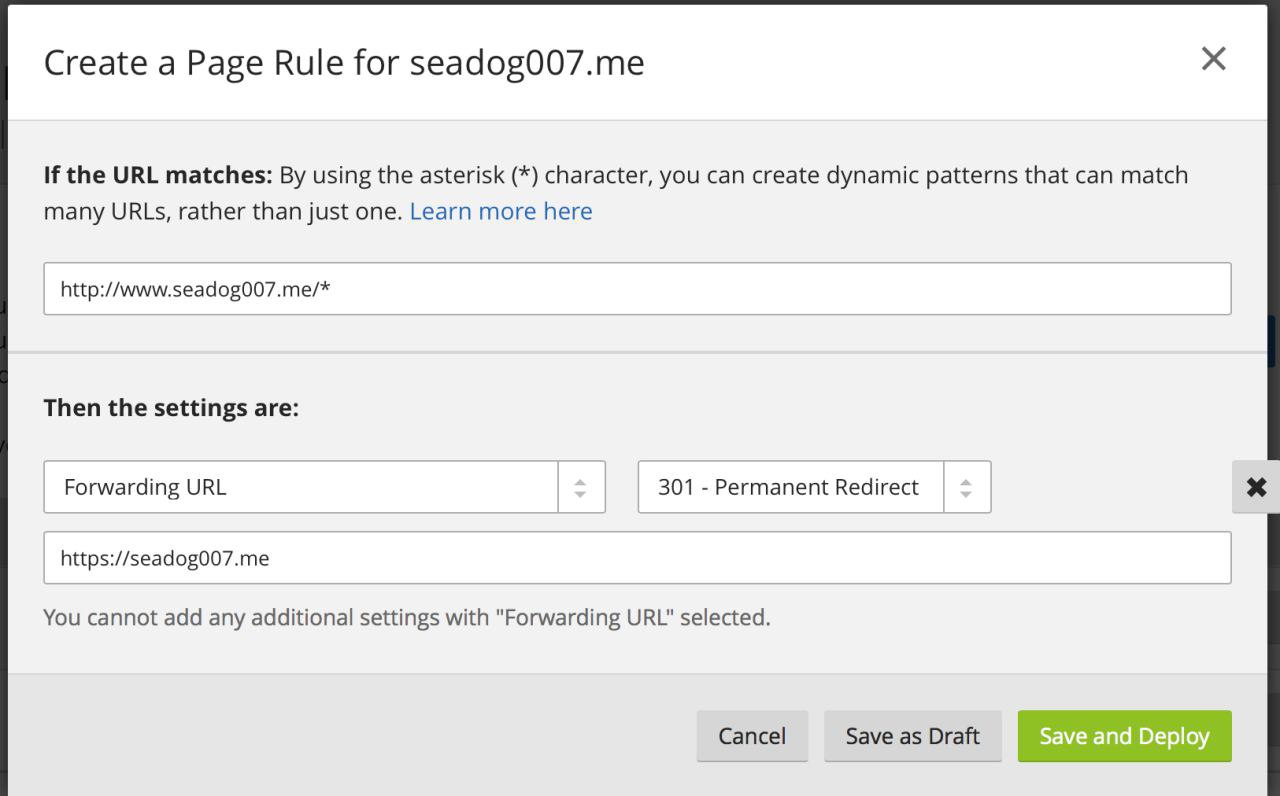Expand the 301 - Permanent Redirect dropdown
The image size is (1280, 796).
pos(790,487)
